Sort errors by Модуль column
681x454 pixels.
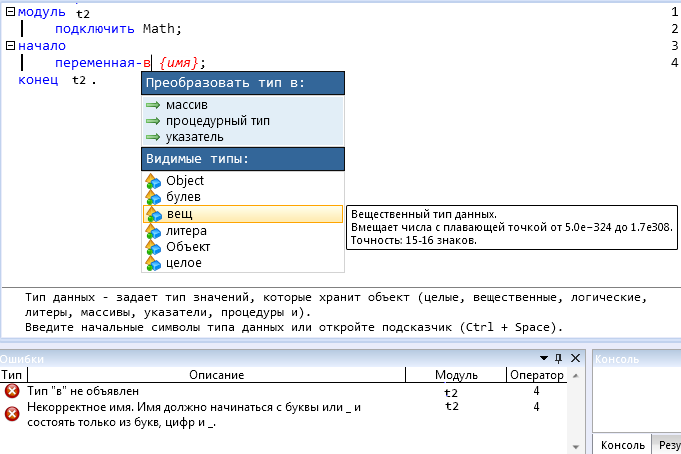(x=456, y=374)
